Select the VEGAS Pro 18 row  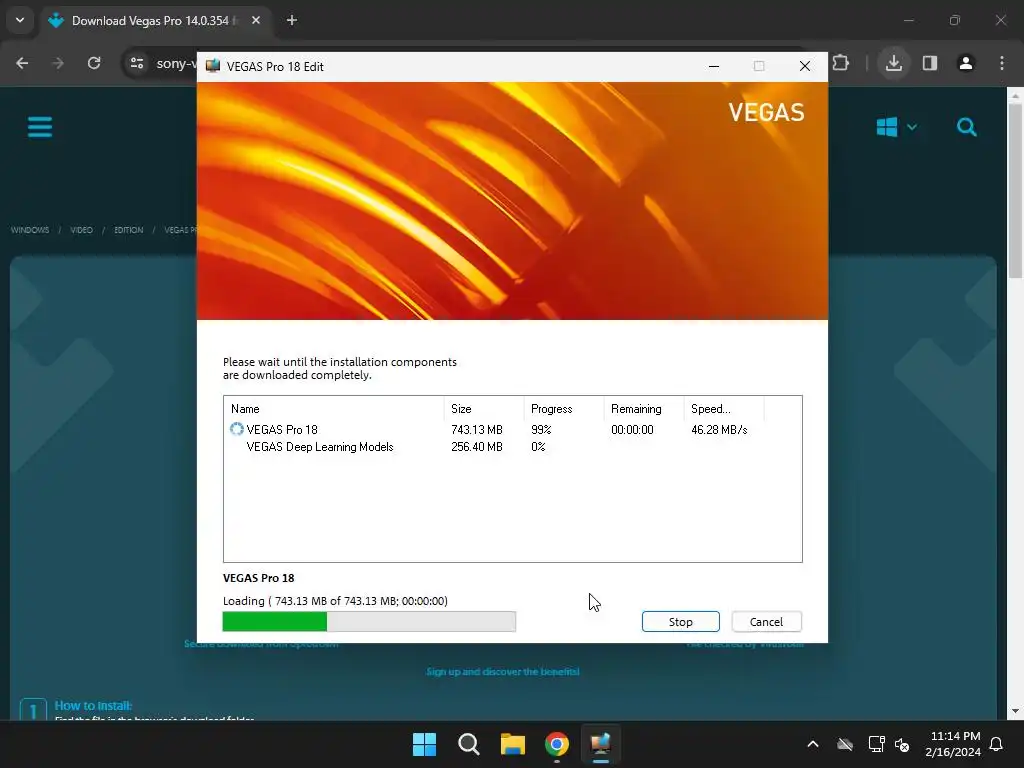(x=512, y=430)
